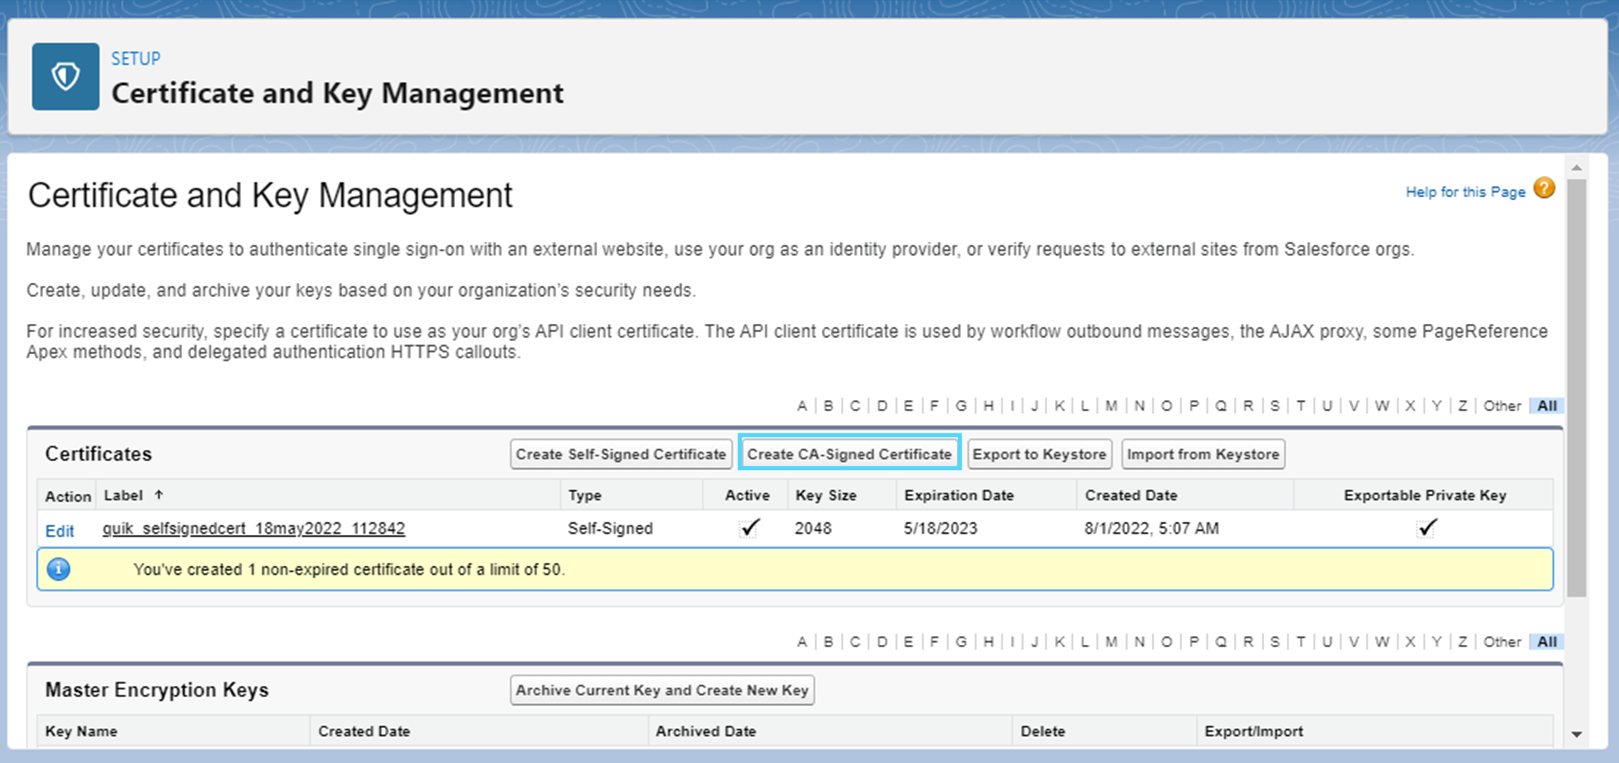The height and width of the screenshot is (763, 1619).
Task: Filter encryption keys by letter Z
Action: click(x=1462, y=642)
